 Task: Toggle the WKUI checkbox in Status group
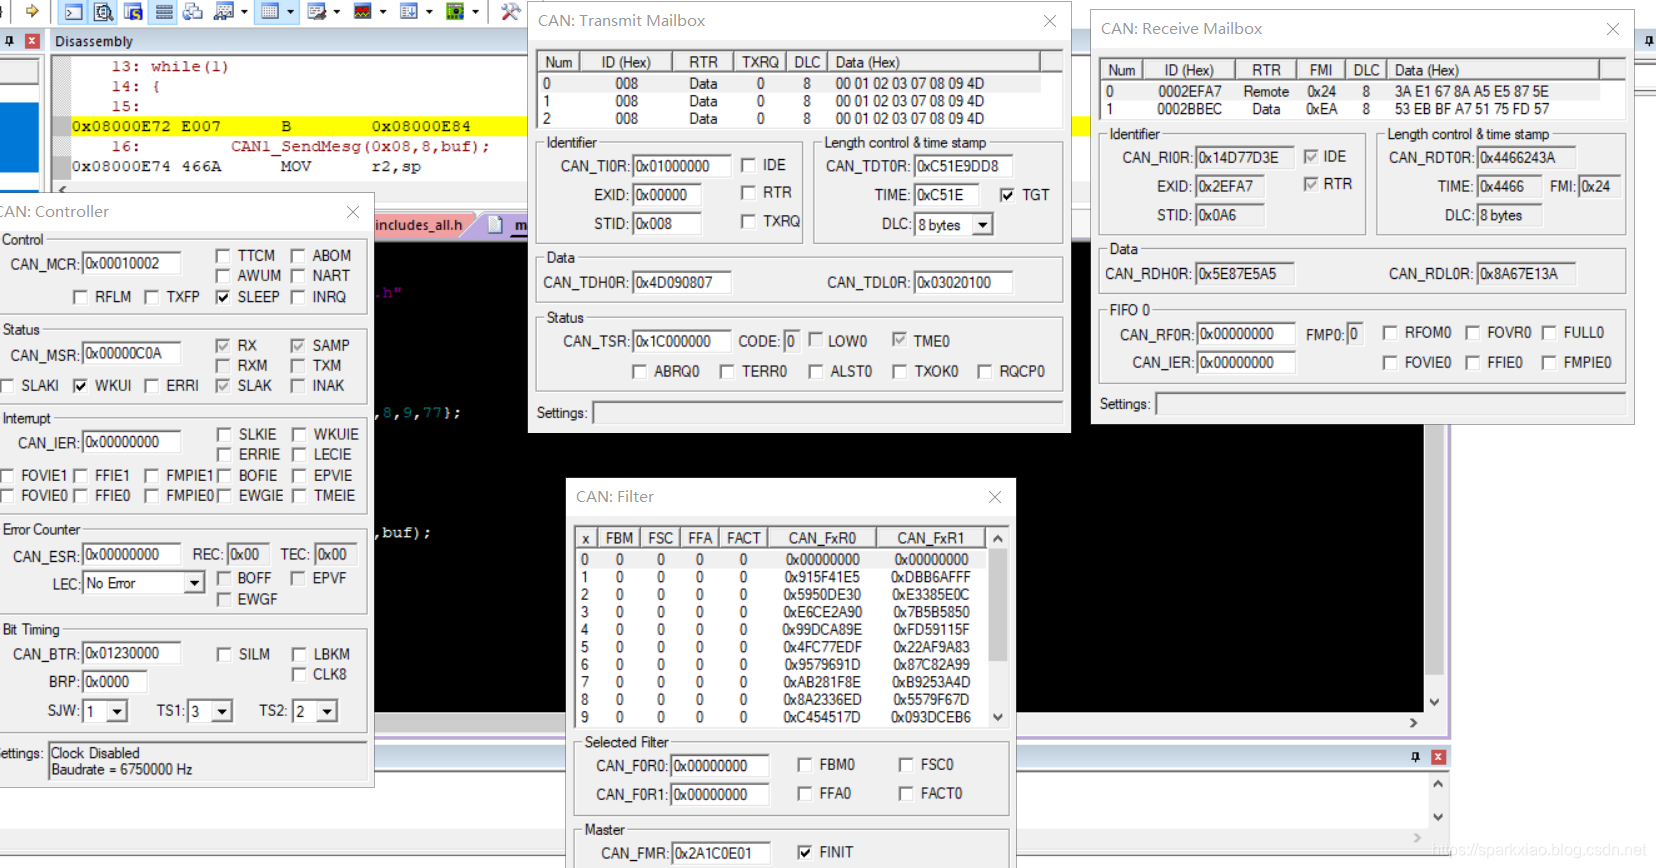(x=80, y=386)
